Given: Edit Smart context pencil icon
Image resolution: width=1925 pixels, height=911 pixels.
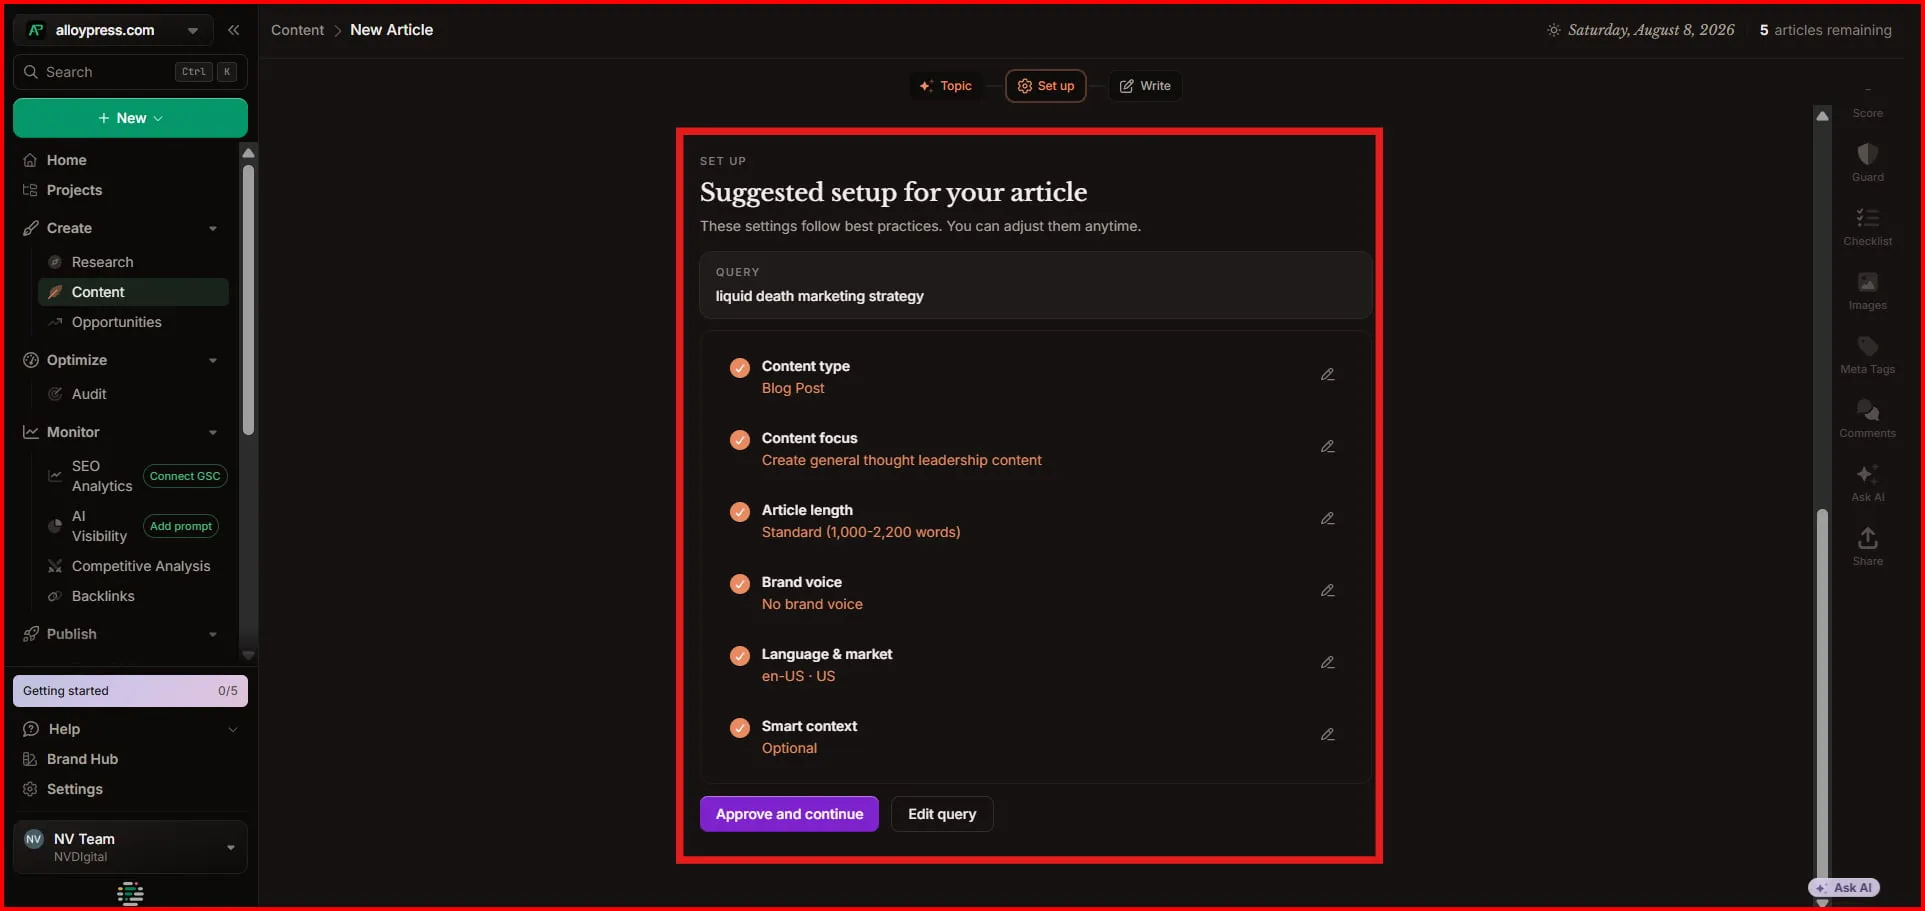Looking at the screenshot, I should (1327, 734).
